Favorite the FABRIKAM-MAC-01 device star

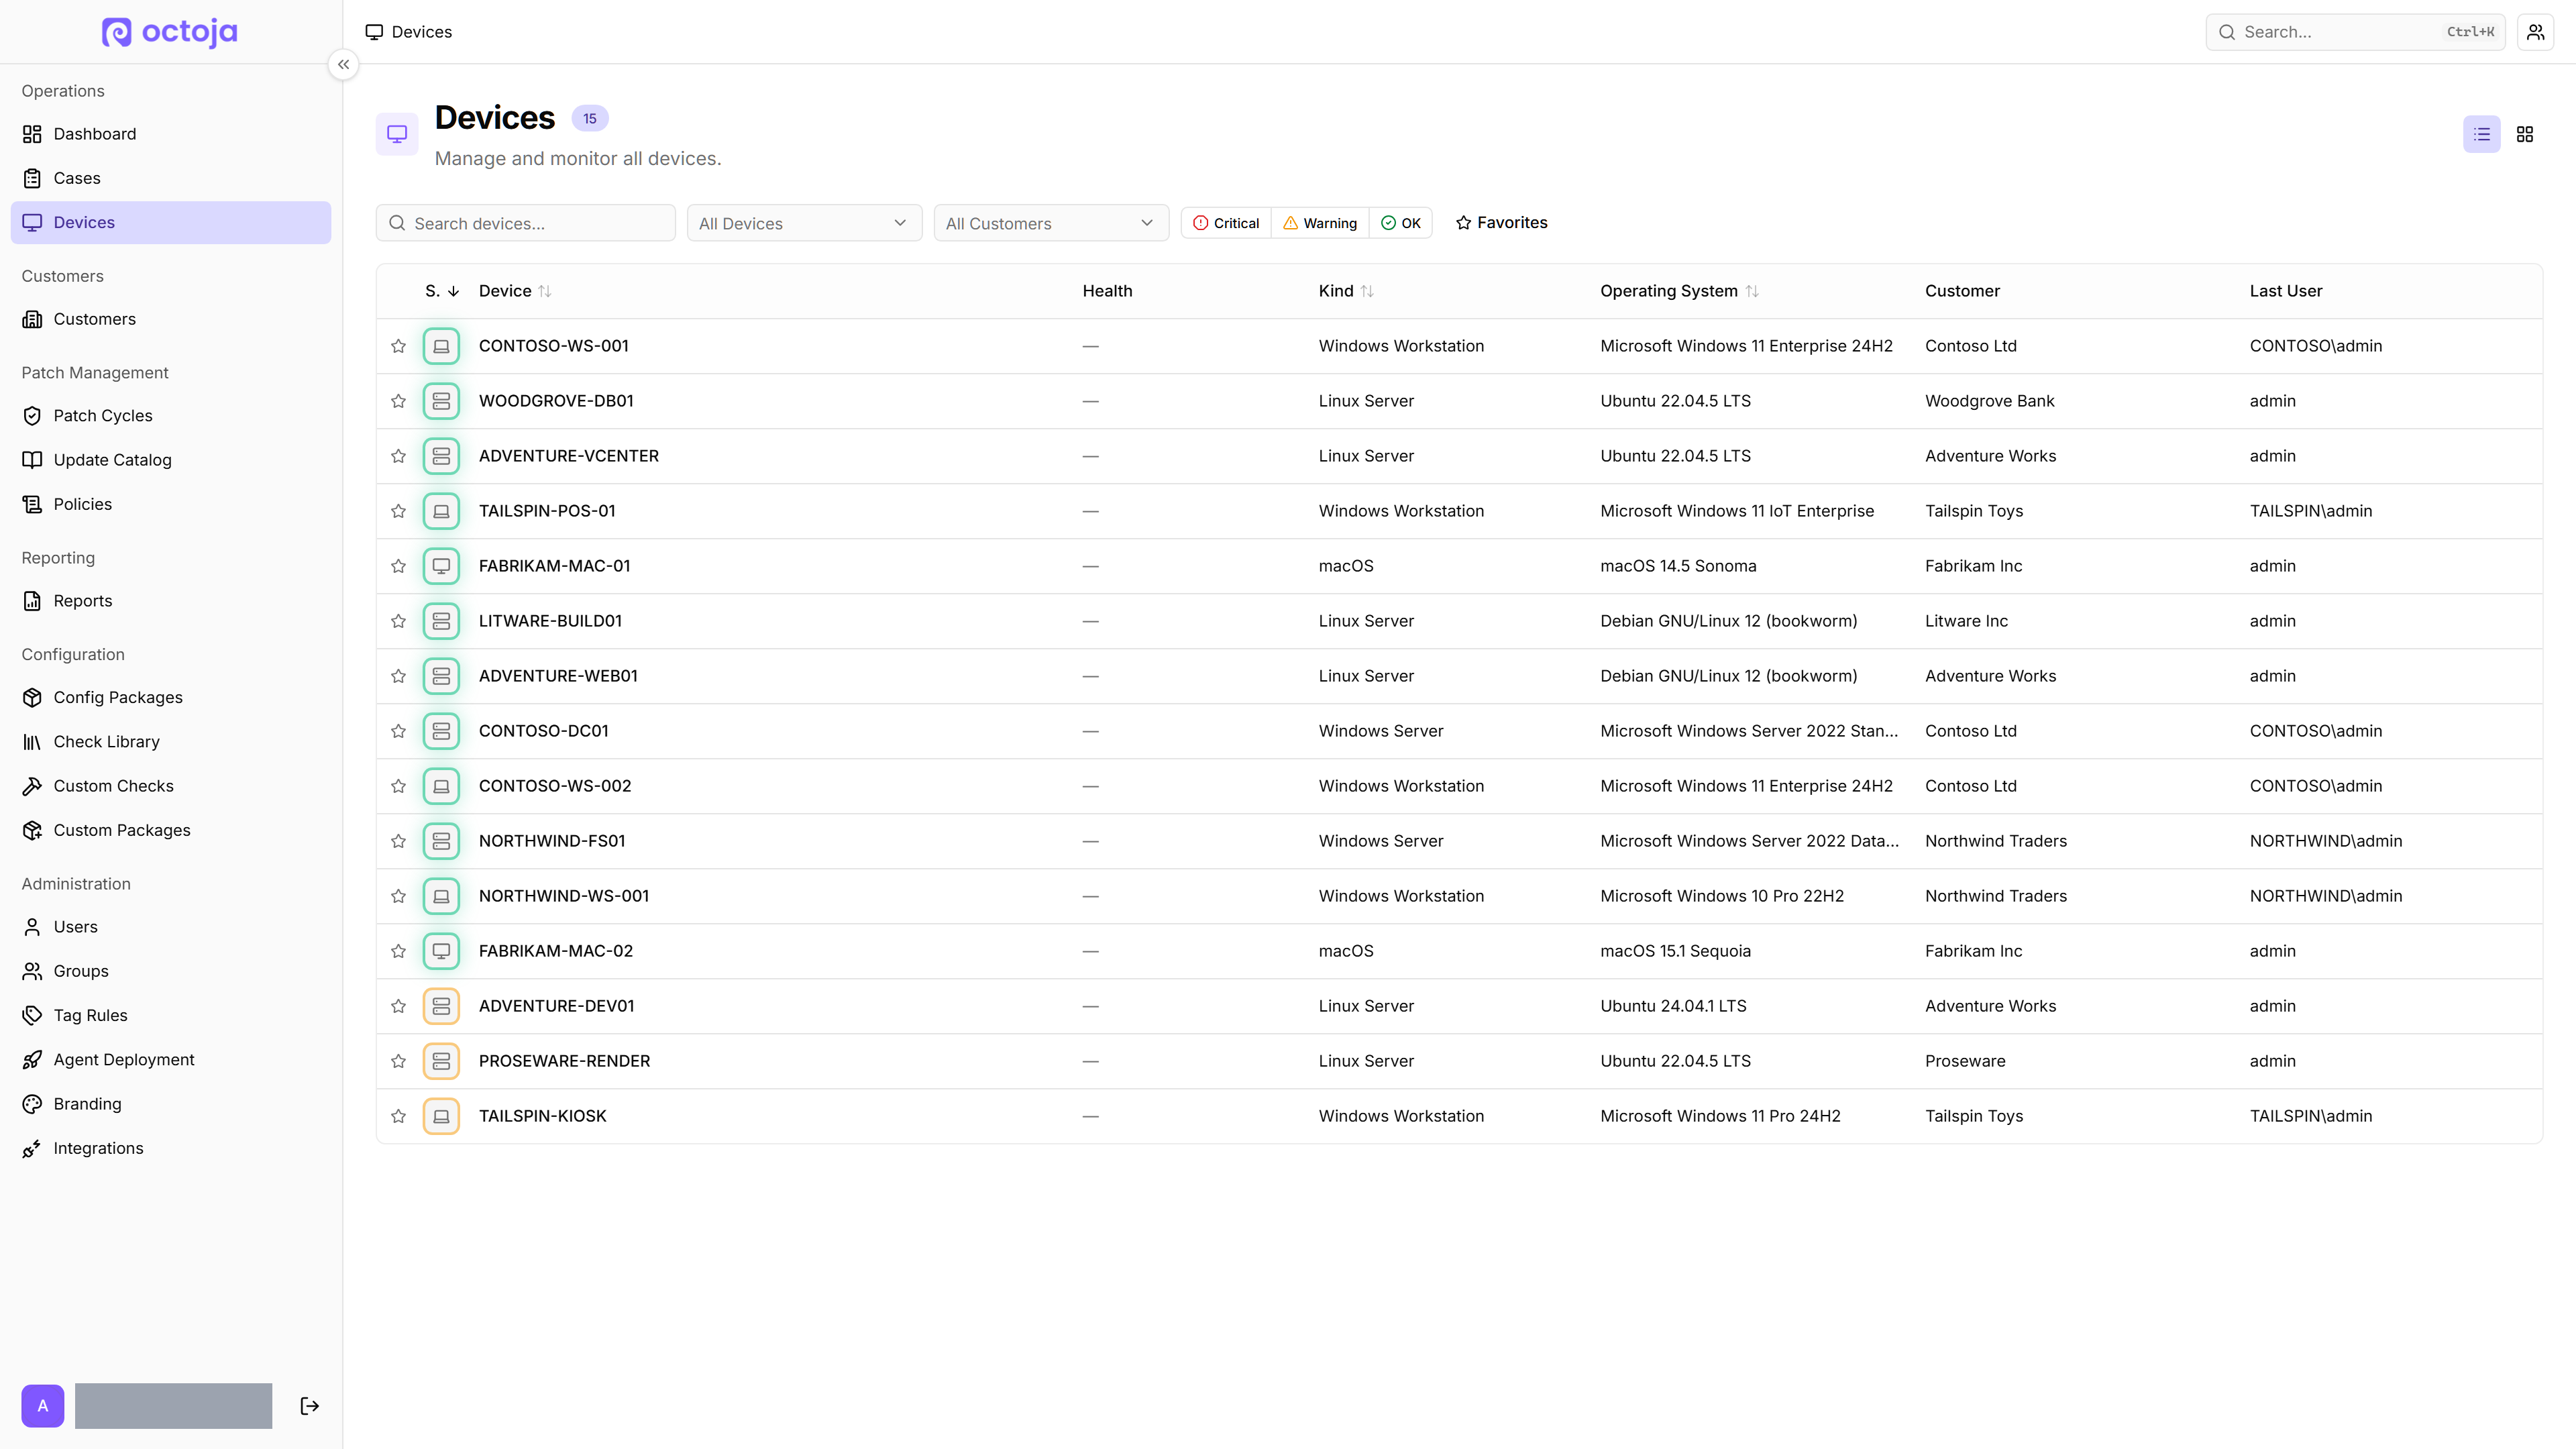398,566
